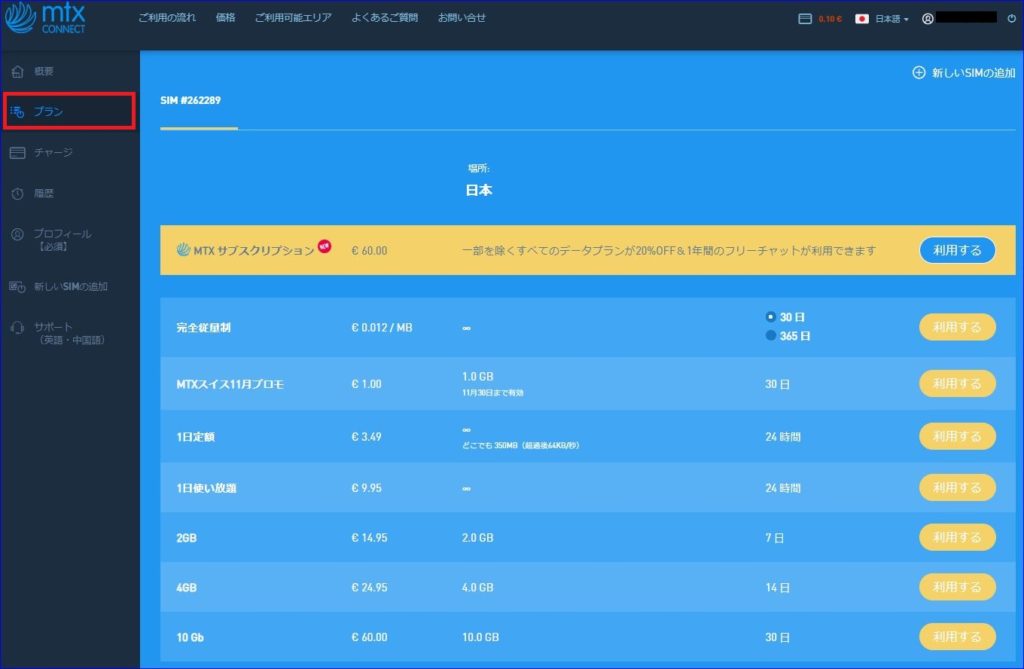Click the チャージ card icon in sidebar
This screenshot has width=1024, height=669.
(x=17, y=153)
